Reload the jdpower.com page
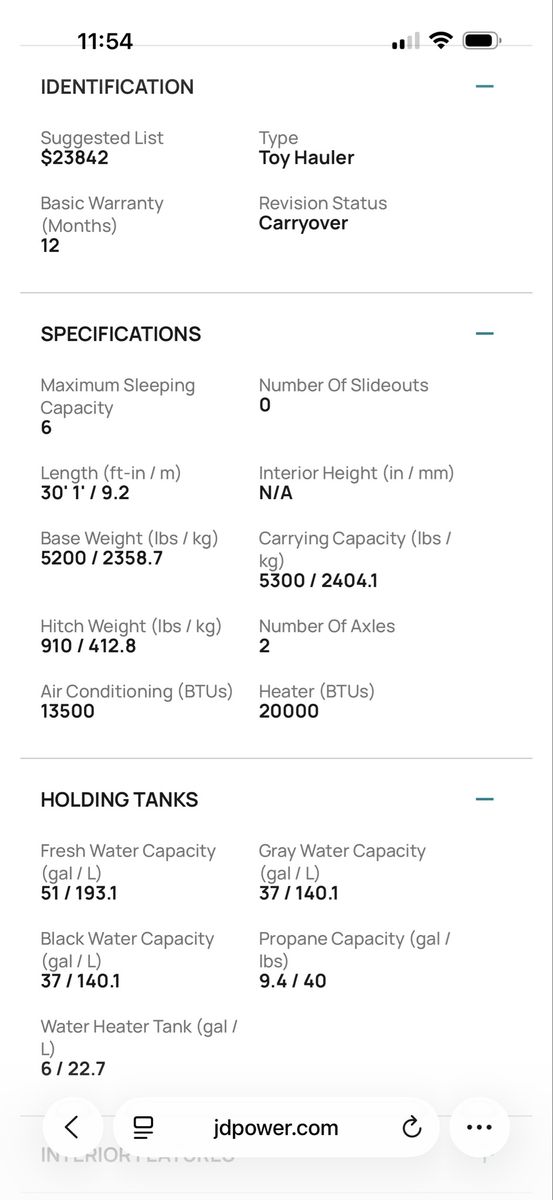 click(x=411, y=1128)
